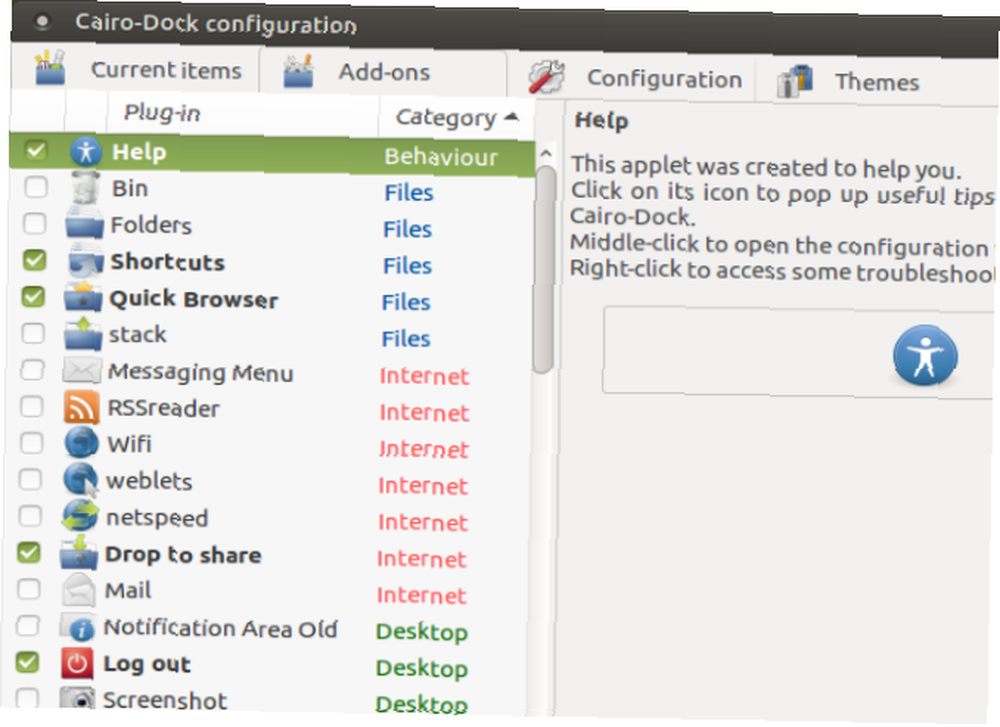Screen dimensions: 1000x727
Task: Sort the list by Category column header
Action: pos(457,117)
